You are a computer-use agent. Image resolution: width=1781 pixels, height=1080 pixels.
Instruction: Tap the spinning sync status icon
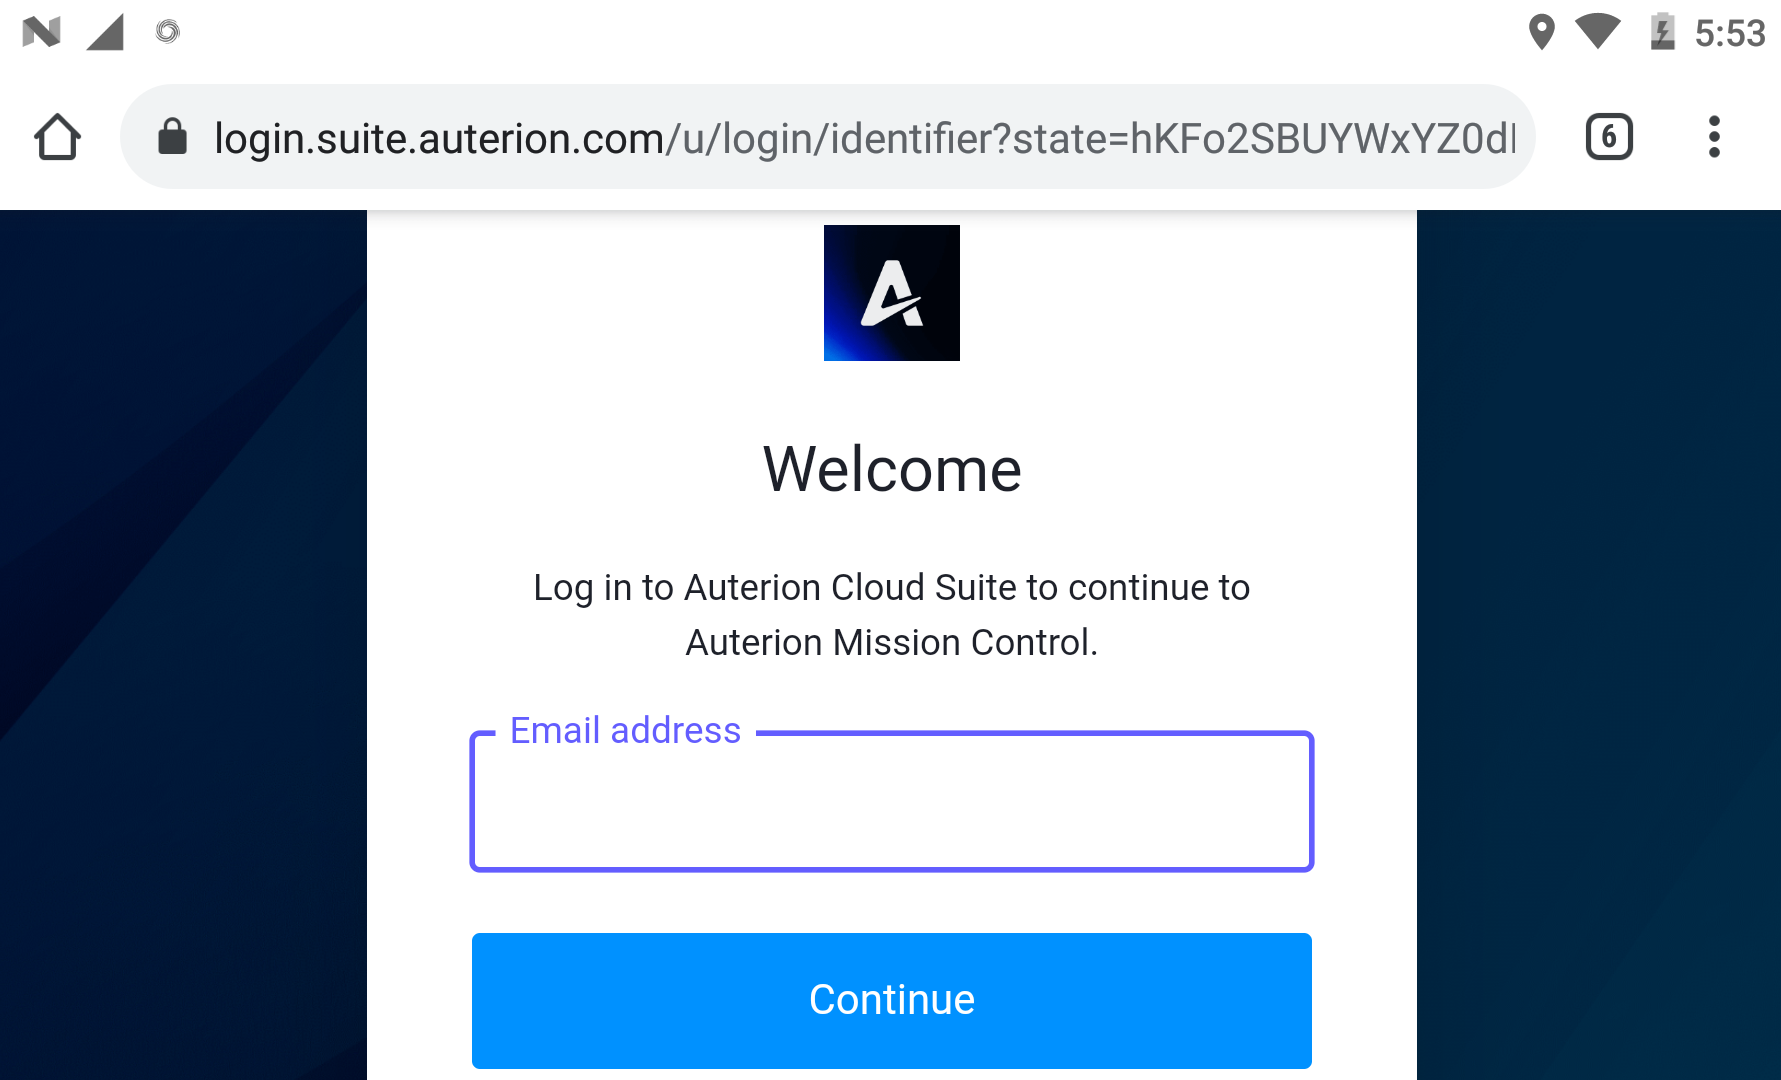click(x=168, y=32)
